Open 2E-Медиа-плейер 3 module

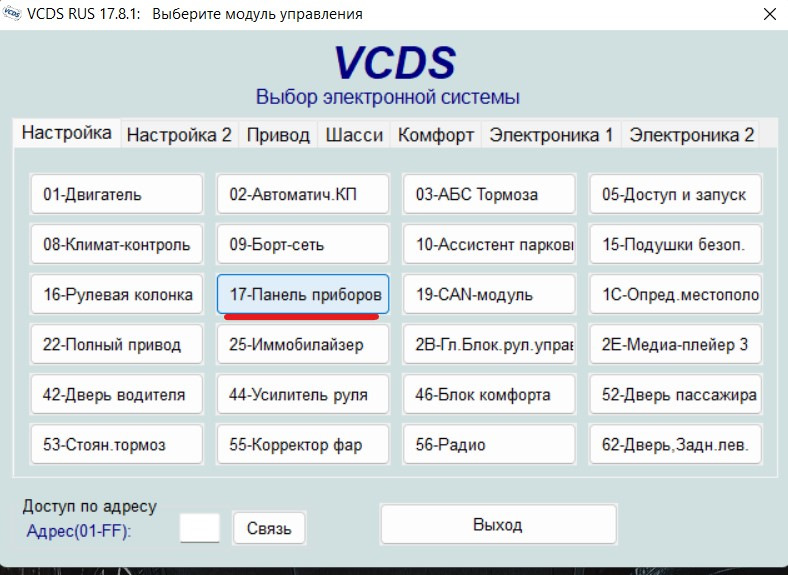[675, 344]
